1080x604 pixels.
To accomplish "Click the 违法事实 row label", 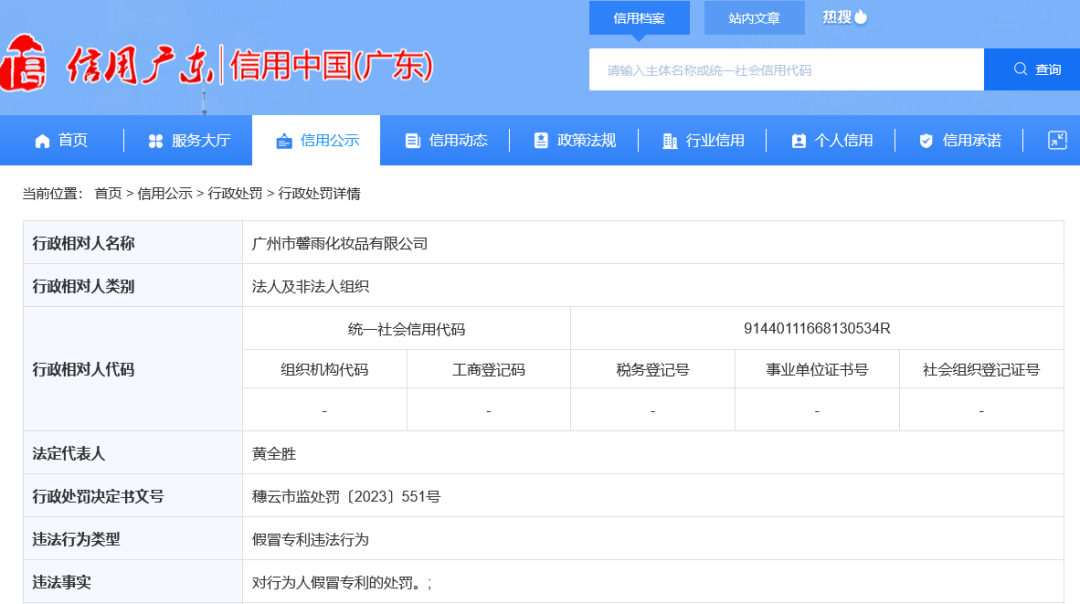I will click(61, 583).
